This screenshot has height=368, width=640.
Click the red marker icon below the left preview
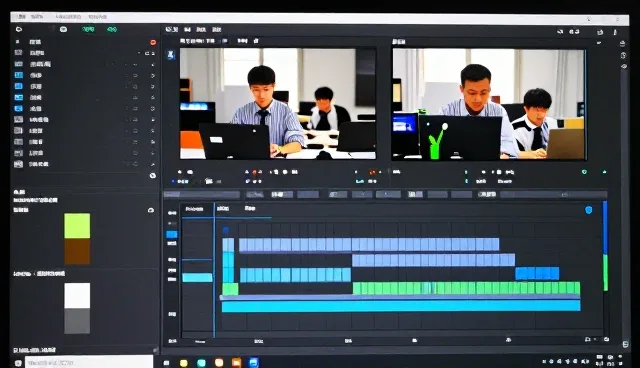[254, 172]
